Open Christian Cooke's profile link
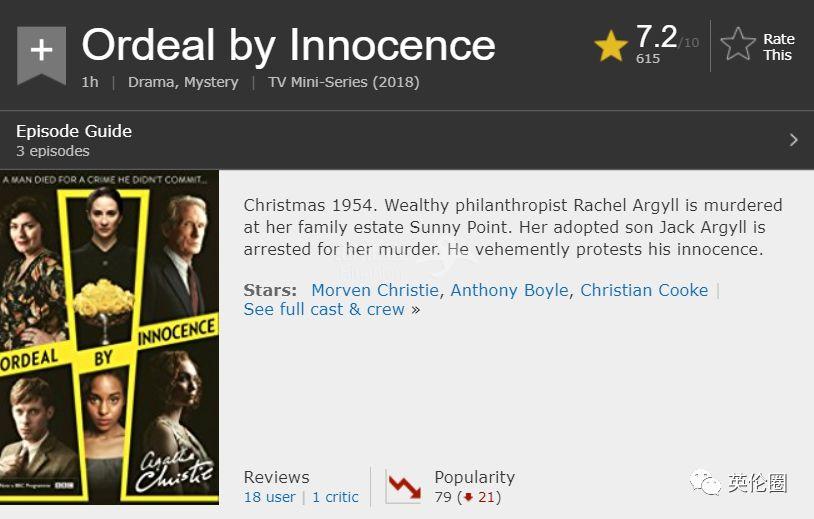Viewport: 814px width, 519px height. [x=644, y=290]
